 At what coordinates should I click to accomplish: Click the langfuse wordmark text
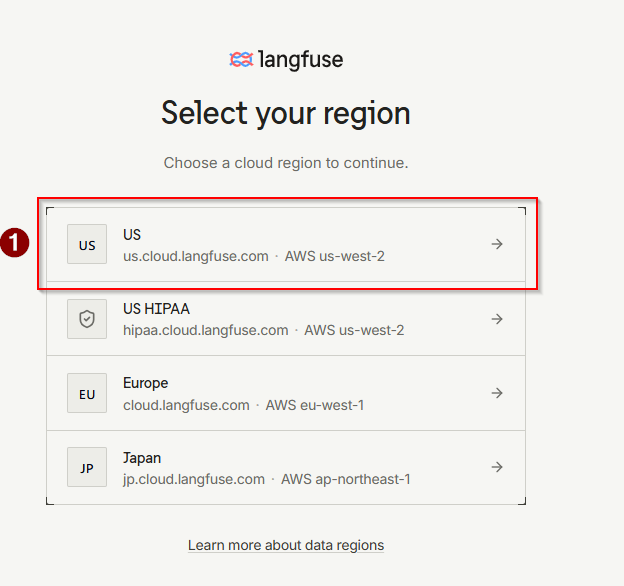pos(300,60)
